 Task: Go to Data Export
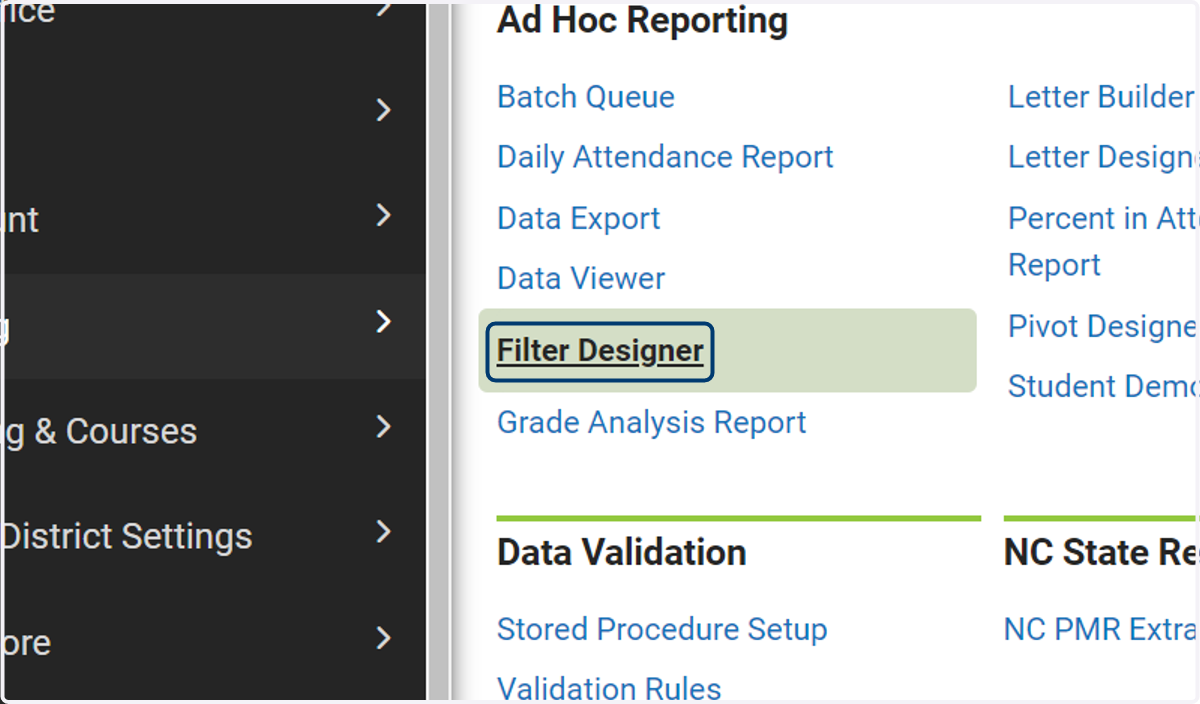pos(579,218)
